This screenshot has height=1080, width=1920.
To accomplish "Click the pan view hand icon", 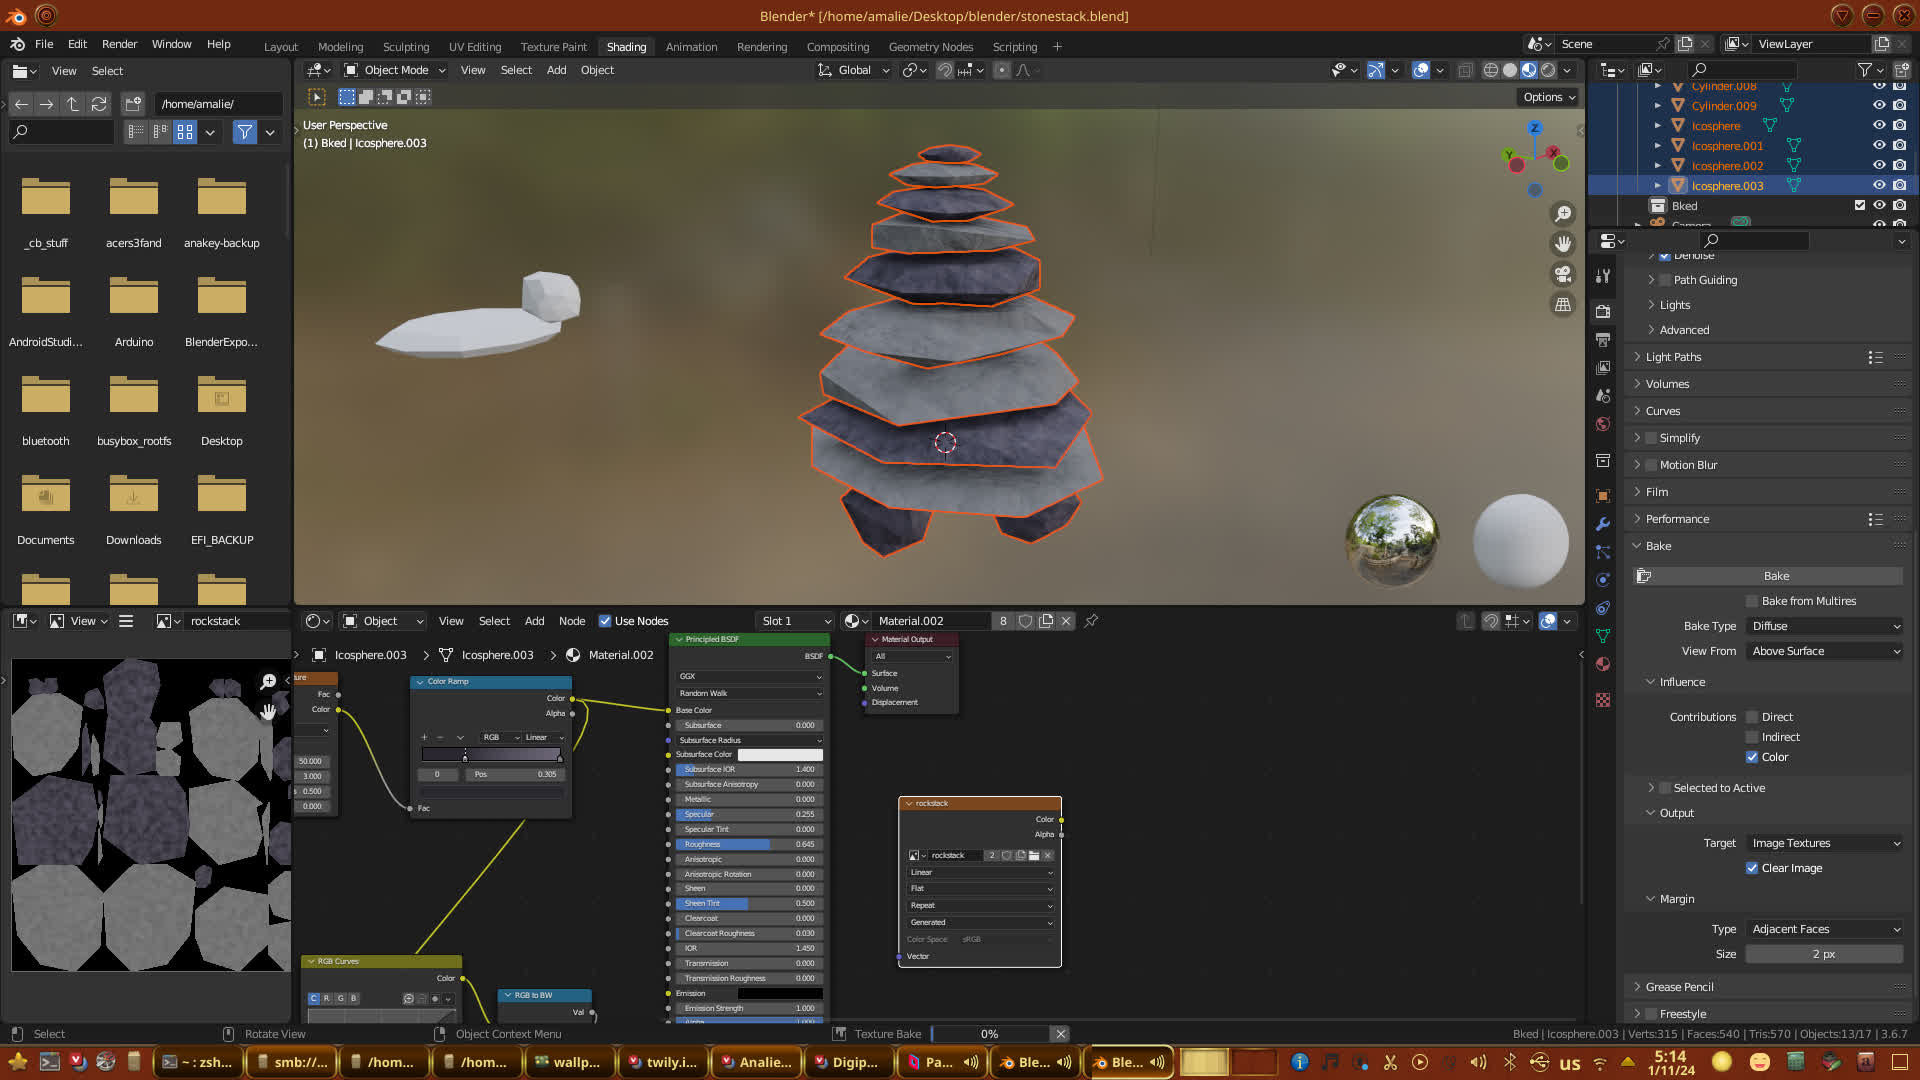I will [x=1562, y=244].
